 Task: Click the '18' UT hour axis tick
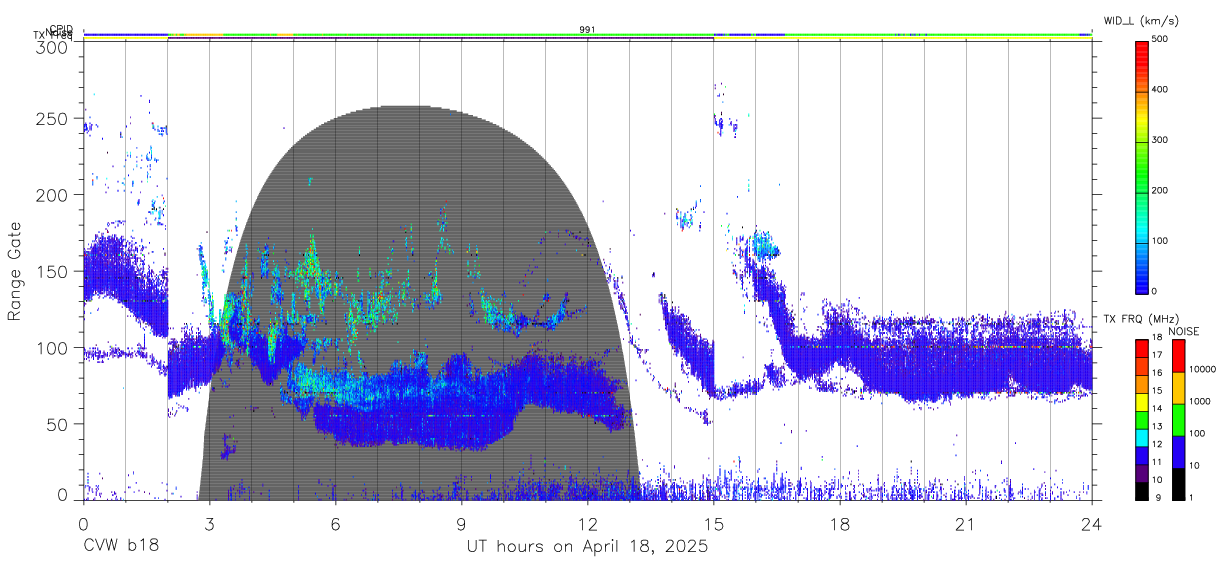point(839,523)
